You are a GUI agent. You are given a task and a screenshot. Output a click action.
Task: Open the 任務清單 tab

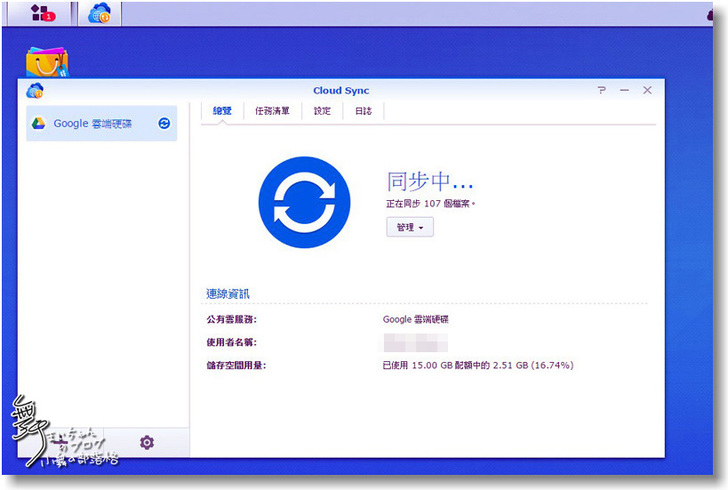click(272, 111)
